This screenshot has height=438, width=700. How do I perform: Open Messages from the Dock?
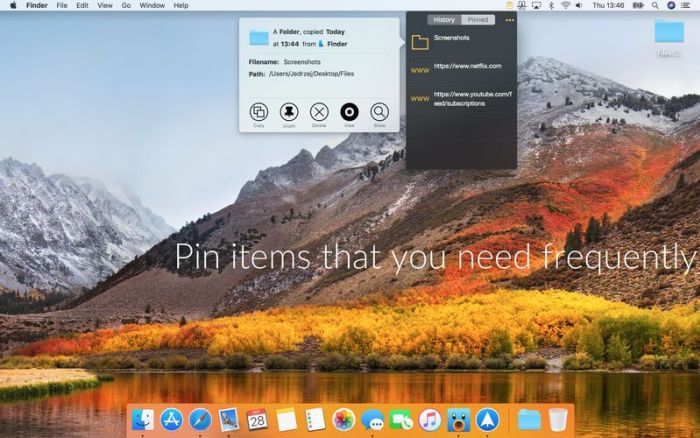coord(372,420)
